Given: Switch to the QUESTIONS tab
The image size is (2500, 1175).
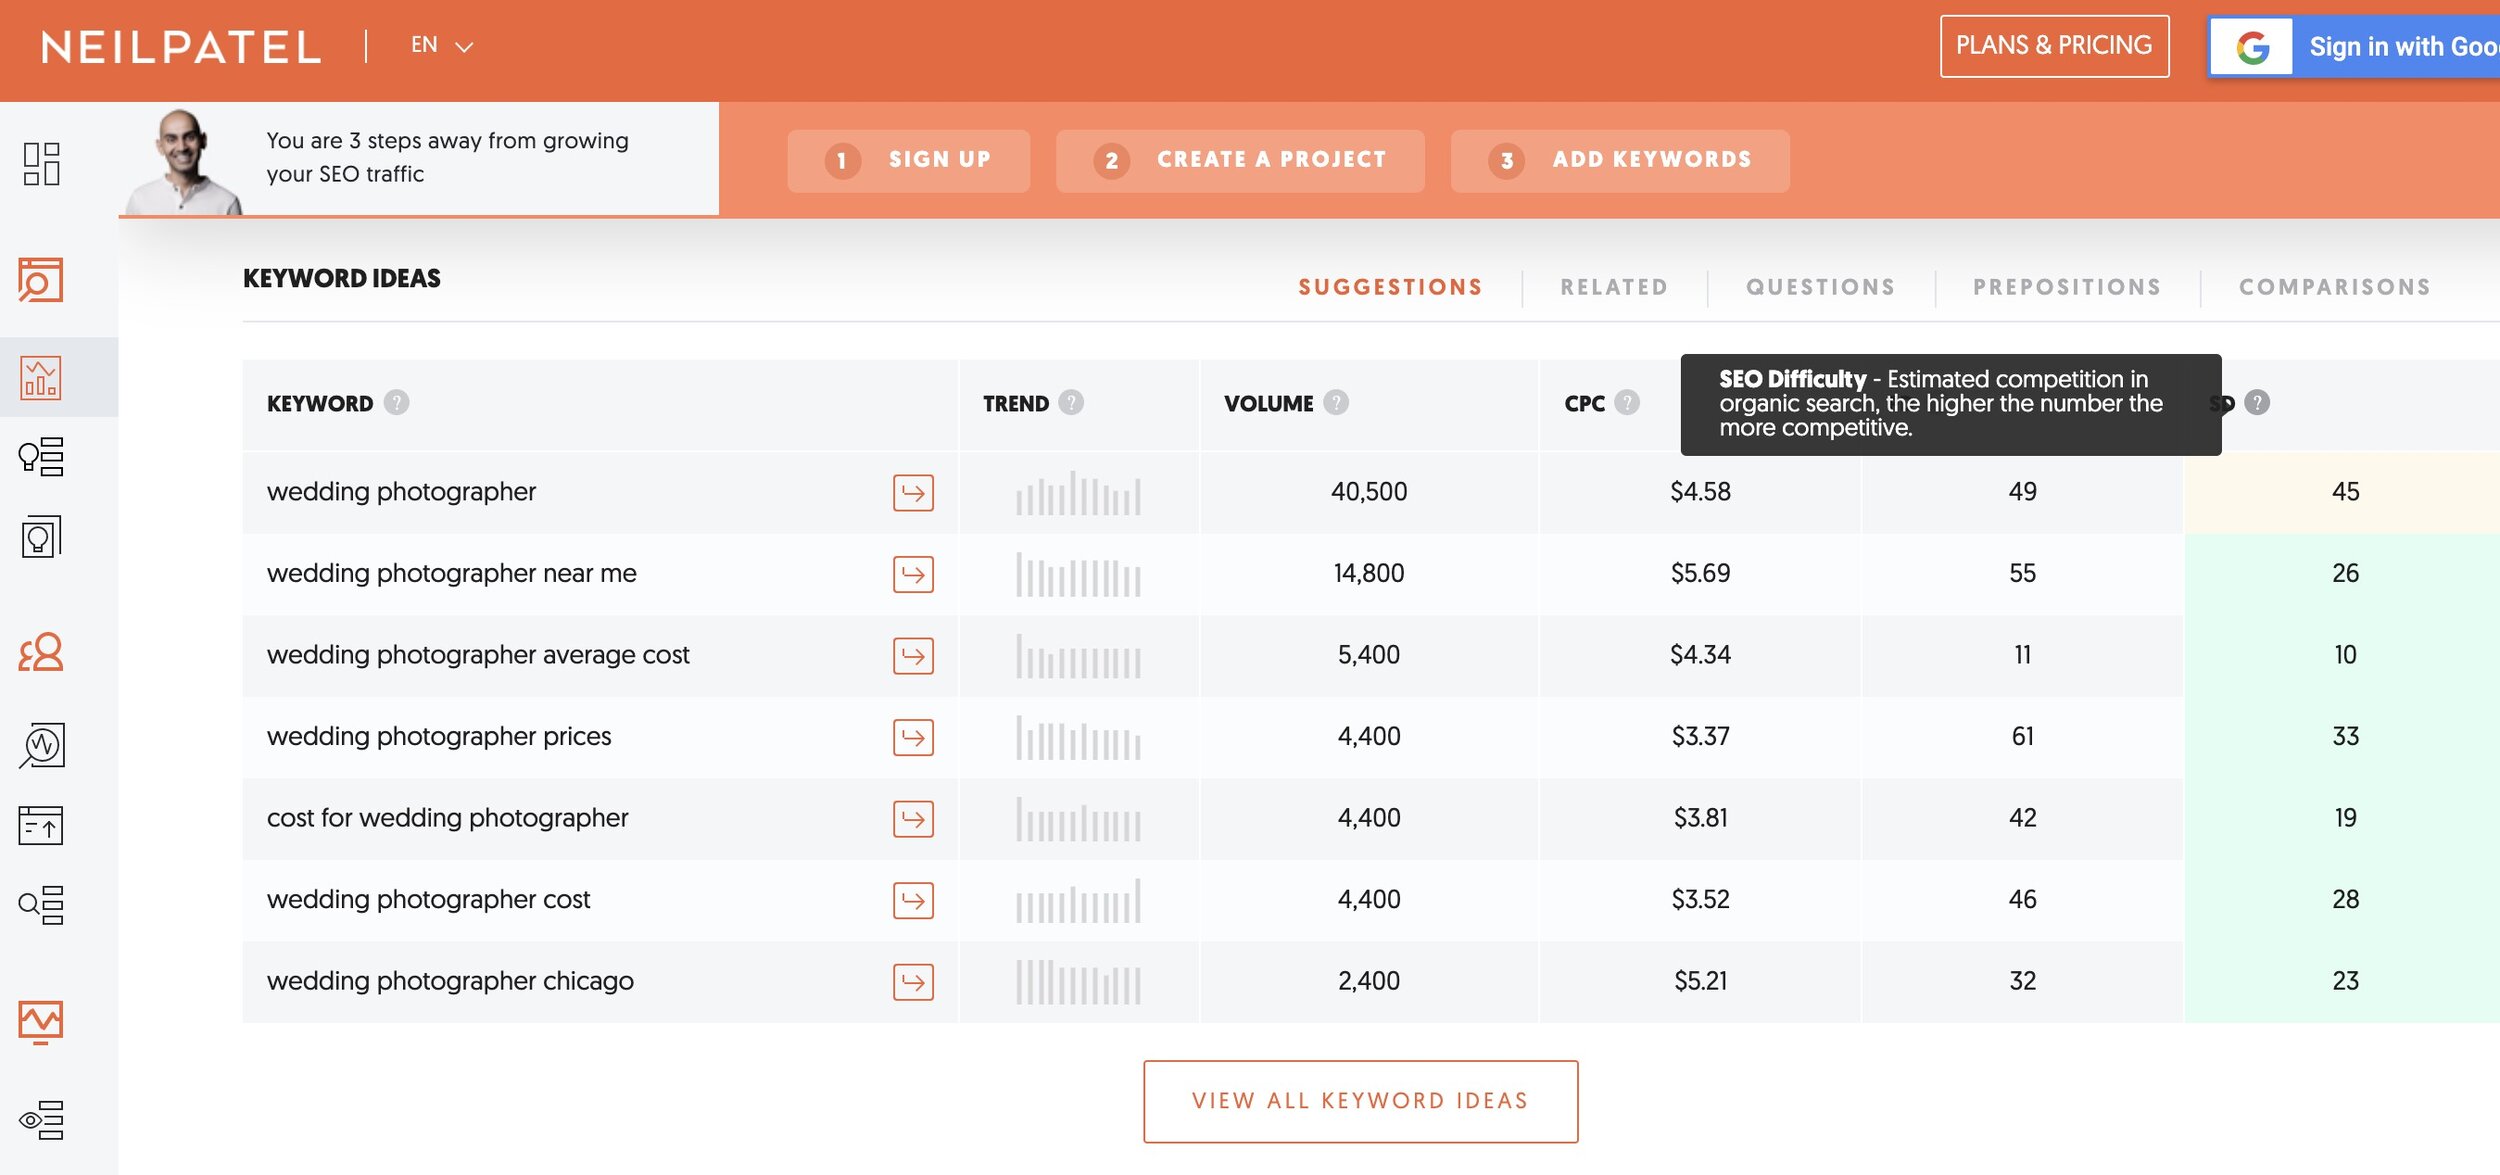Looking at the screenshot, I should pos(1820,287).
